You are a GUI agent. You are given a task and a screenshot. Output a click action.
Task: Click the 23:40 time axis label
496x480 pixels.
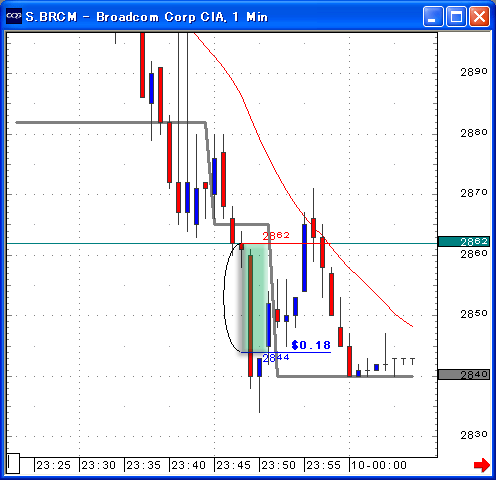(188, 465)
